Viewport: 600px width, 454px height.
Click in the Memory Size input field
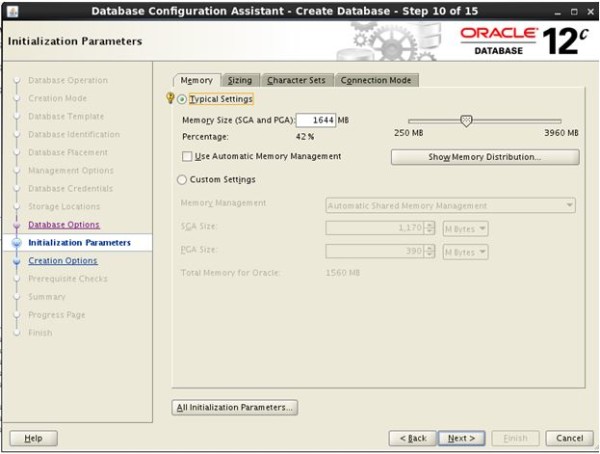tap(316, 120)
